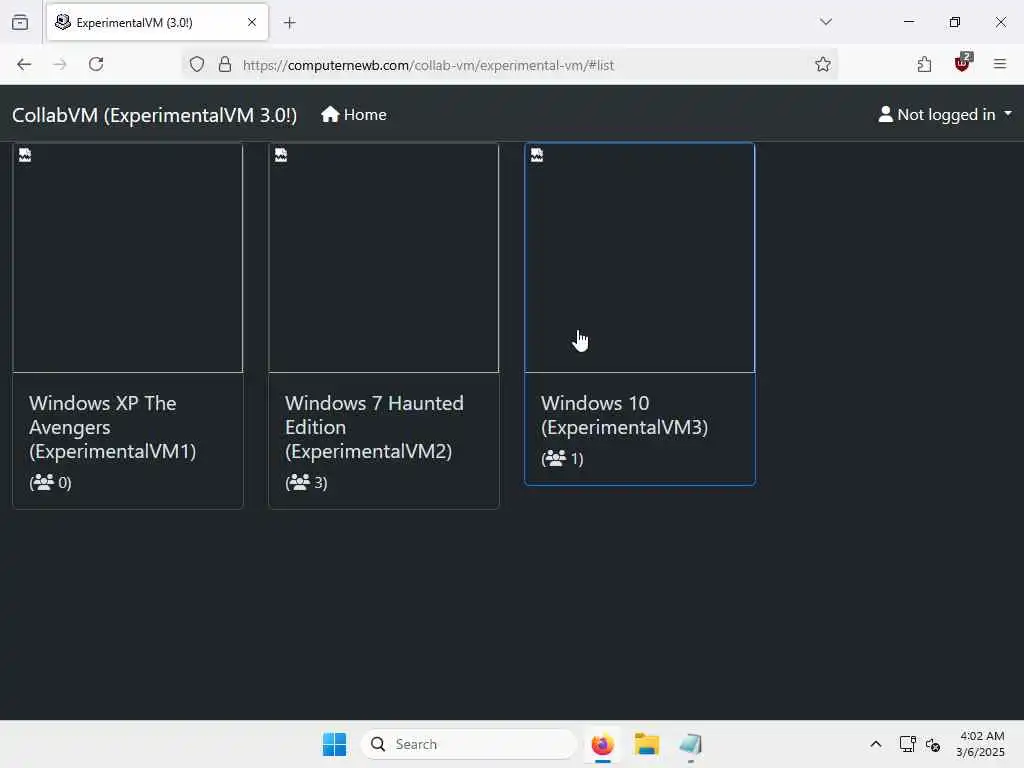Open Windows XP The Avengers VM thumbnail

[x=128, y=258]
